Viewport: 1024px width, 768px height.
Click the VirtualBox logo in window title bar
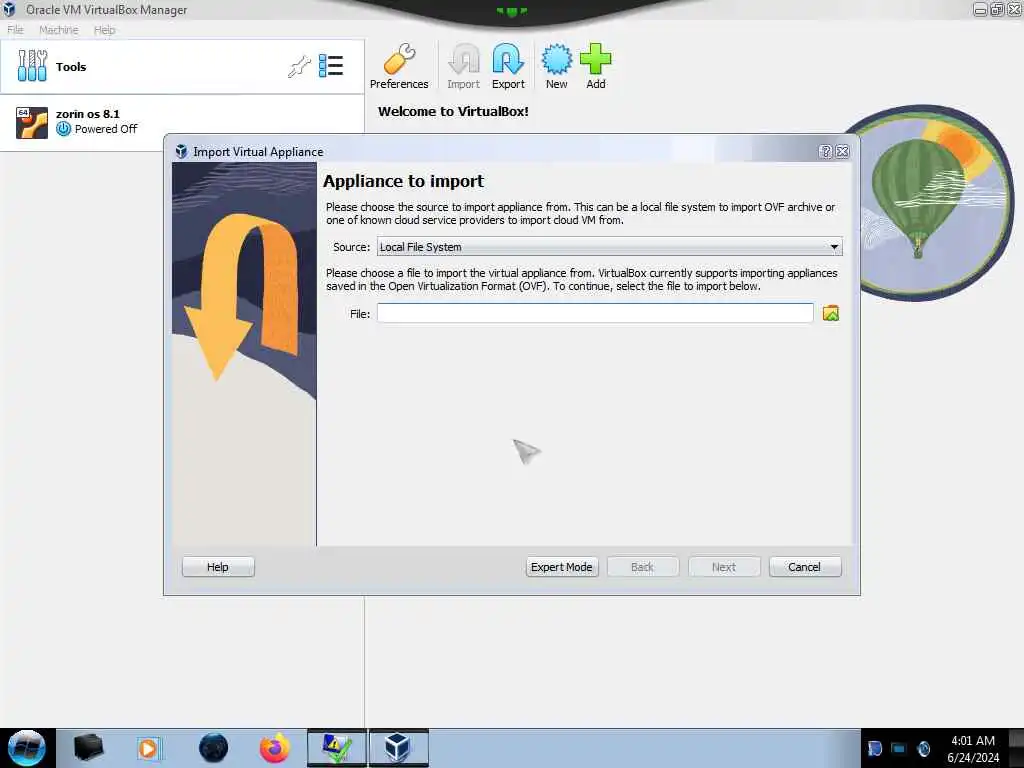[9, 9]
